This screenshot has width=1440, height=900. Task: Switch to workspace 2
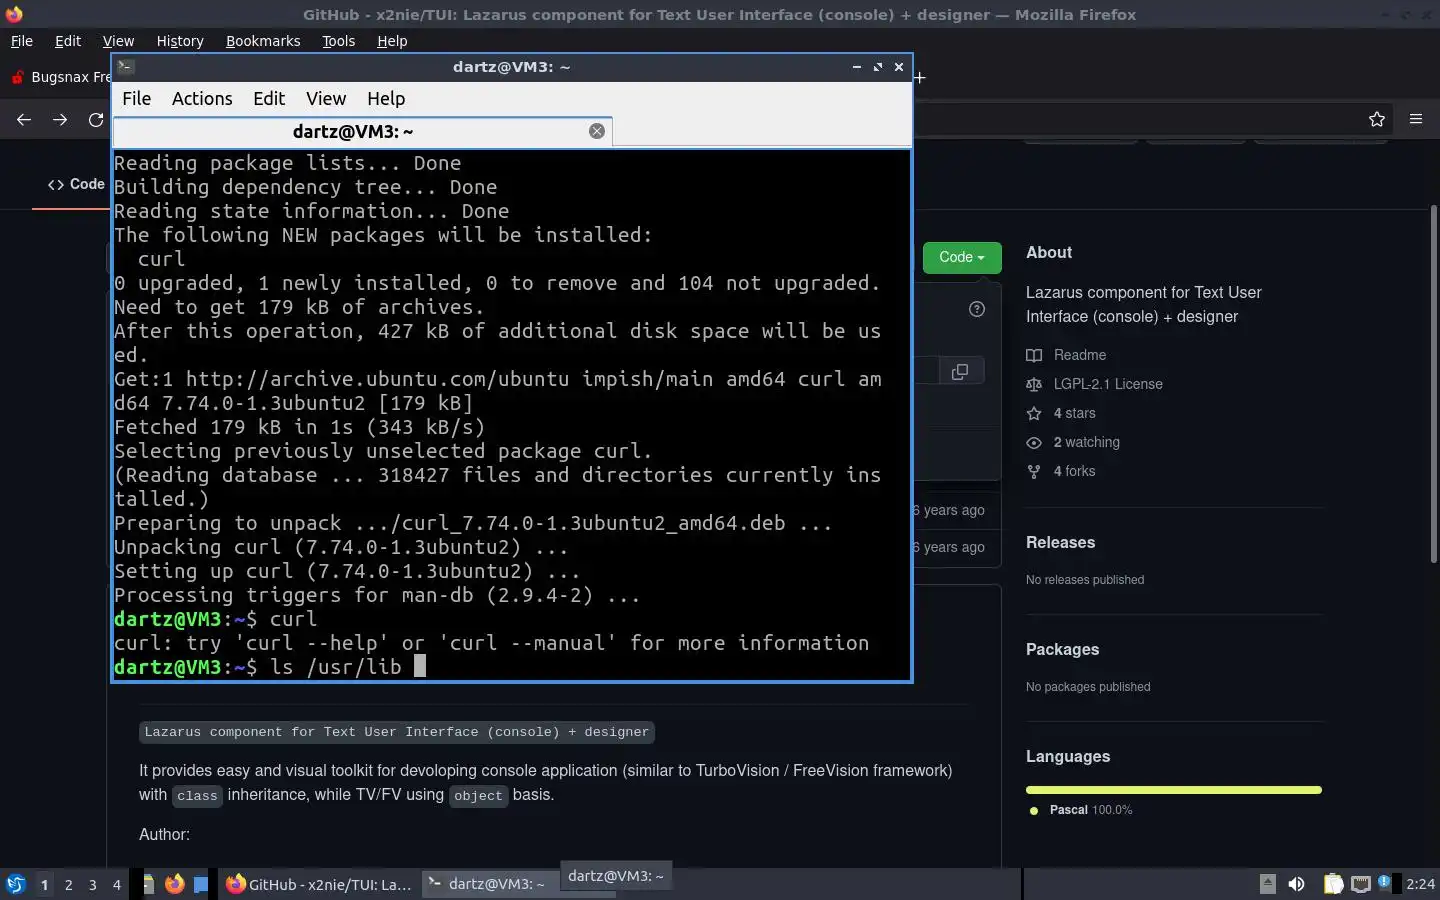point(68,884)
